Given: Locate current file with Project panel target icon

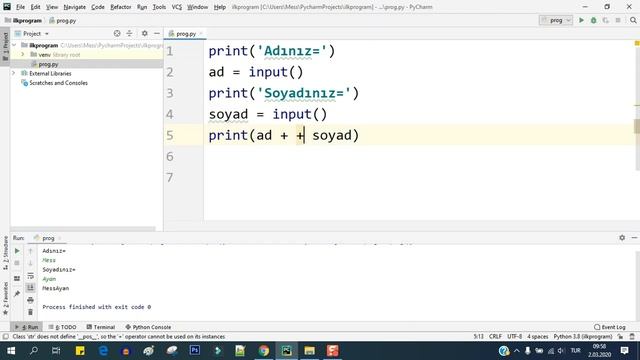Looking at the screenshot, I should pyautogui.click(x=117, y=33).
